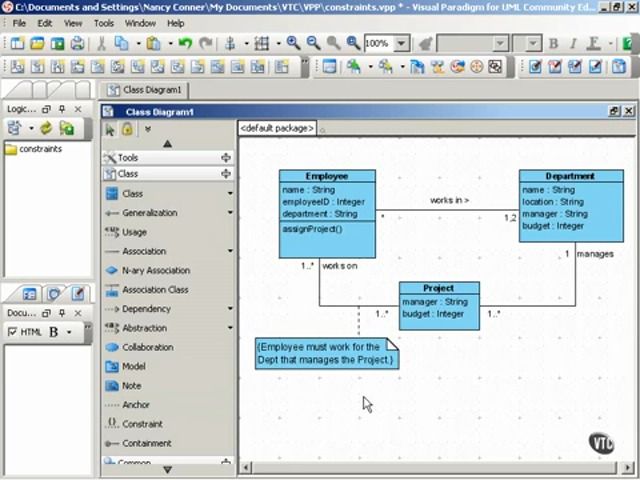Click the horizontal scrollbar left arrow
640x480 pixels.
[x=245, y=467]
